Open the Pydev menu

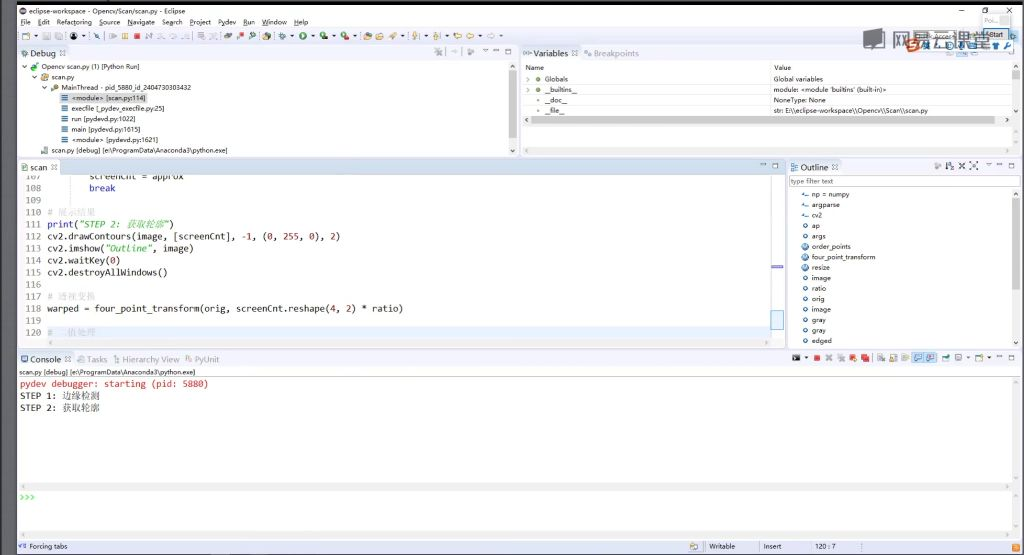click(x=227, y=22)
